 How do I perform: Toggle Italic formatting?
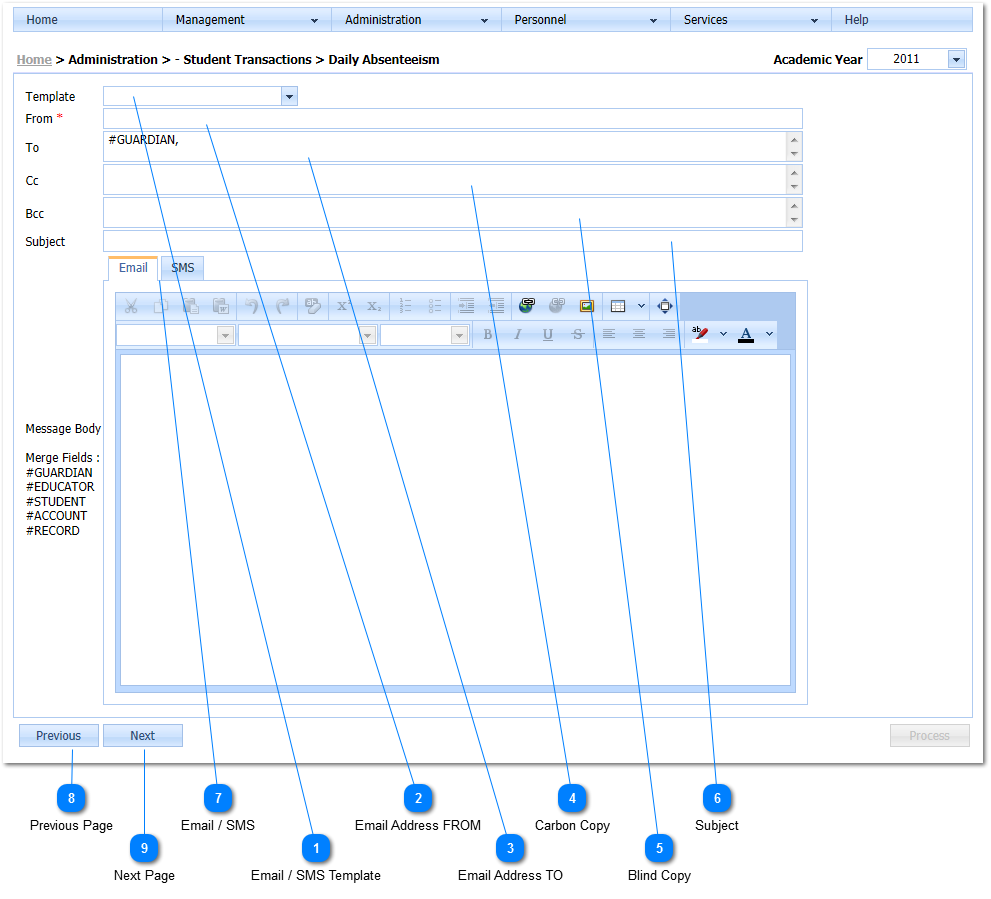518,334
